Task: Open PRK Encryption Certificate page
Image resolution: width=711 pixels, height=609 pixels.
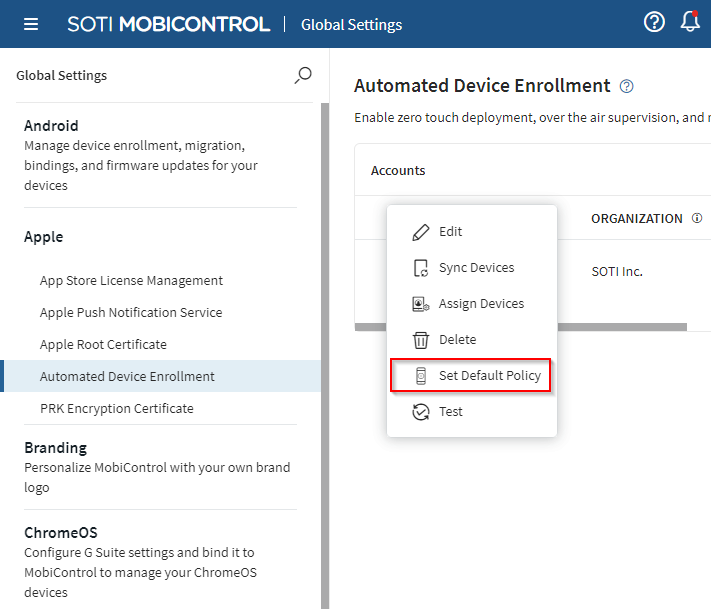Action: (x=117, y=409)
